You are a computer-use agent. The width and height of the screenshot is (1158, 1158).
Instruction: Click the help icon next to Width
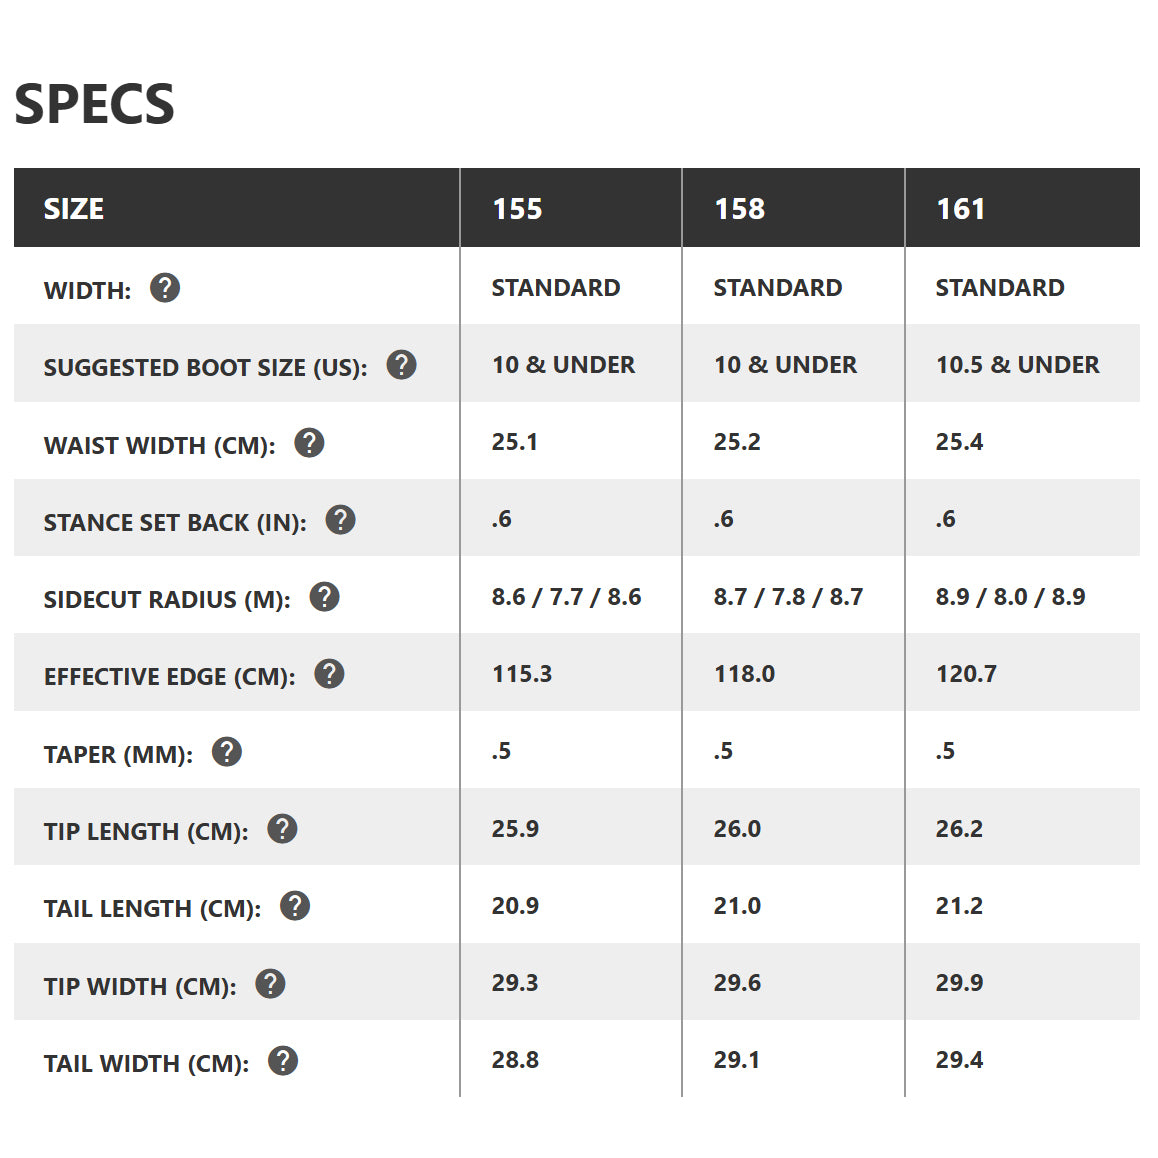[165, 288]
